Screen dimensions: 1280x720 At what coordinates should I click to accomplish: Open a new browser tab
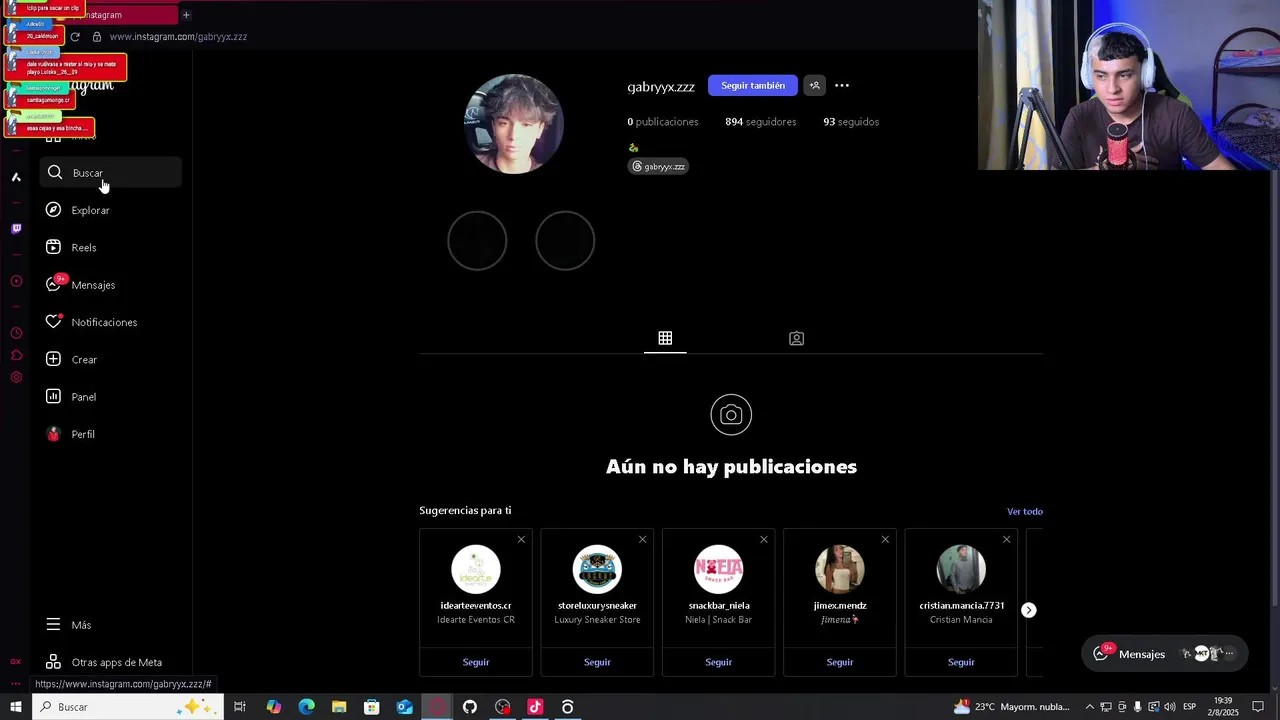tap(186, 15)
